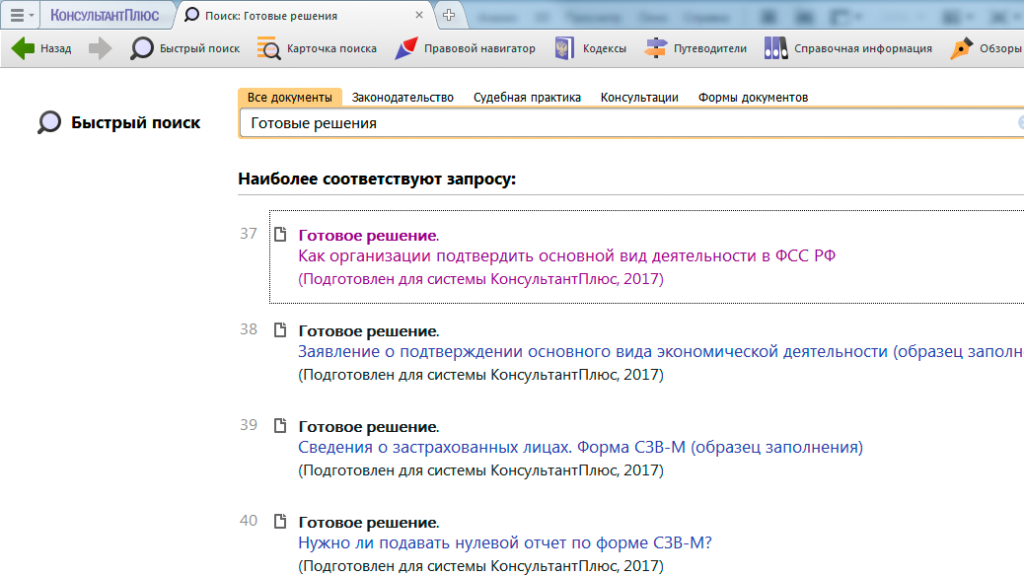The width and height of the screenshot is (1024, 576).
Task: Click the gray Forward arrow icon
Action: (100, 48)
